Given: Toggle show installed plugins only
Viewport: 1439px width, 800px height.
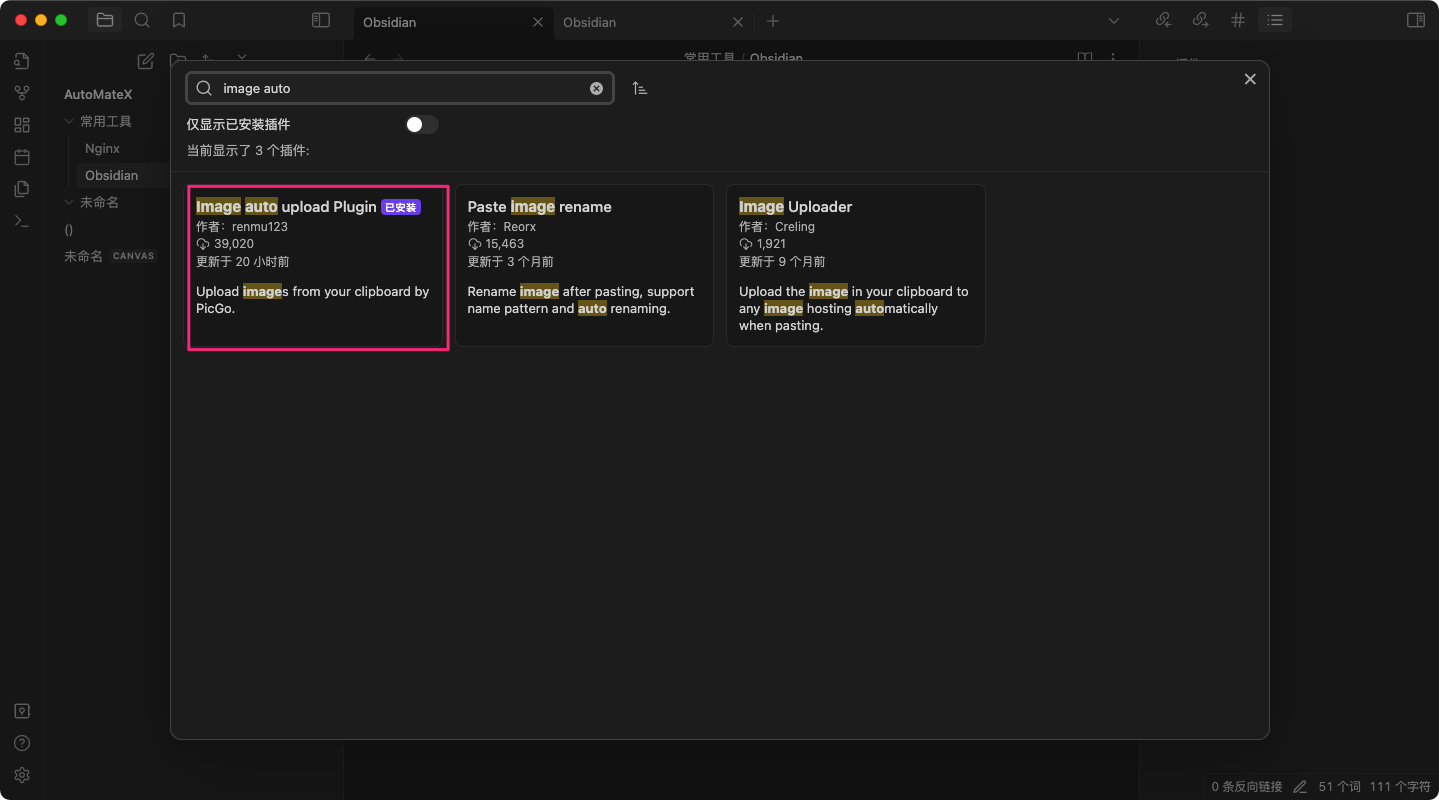Looking at the screenshot, I should 421,125.
